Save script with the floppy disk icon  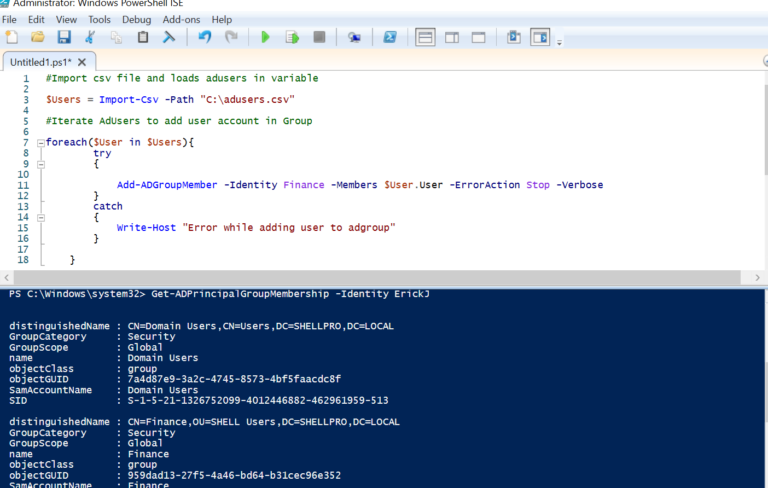[x=64, y=37]
